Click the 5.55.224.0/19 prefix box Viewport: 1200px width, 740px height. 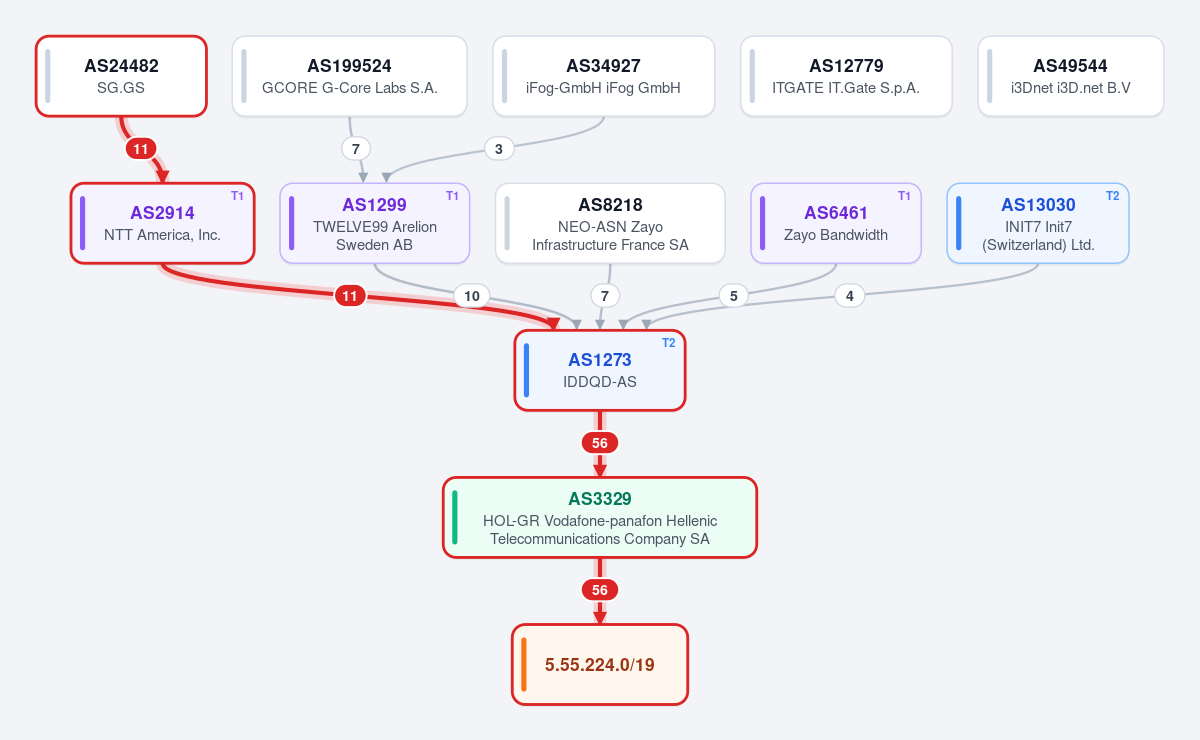pos(600,664)
